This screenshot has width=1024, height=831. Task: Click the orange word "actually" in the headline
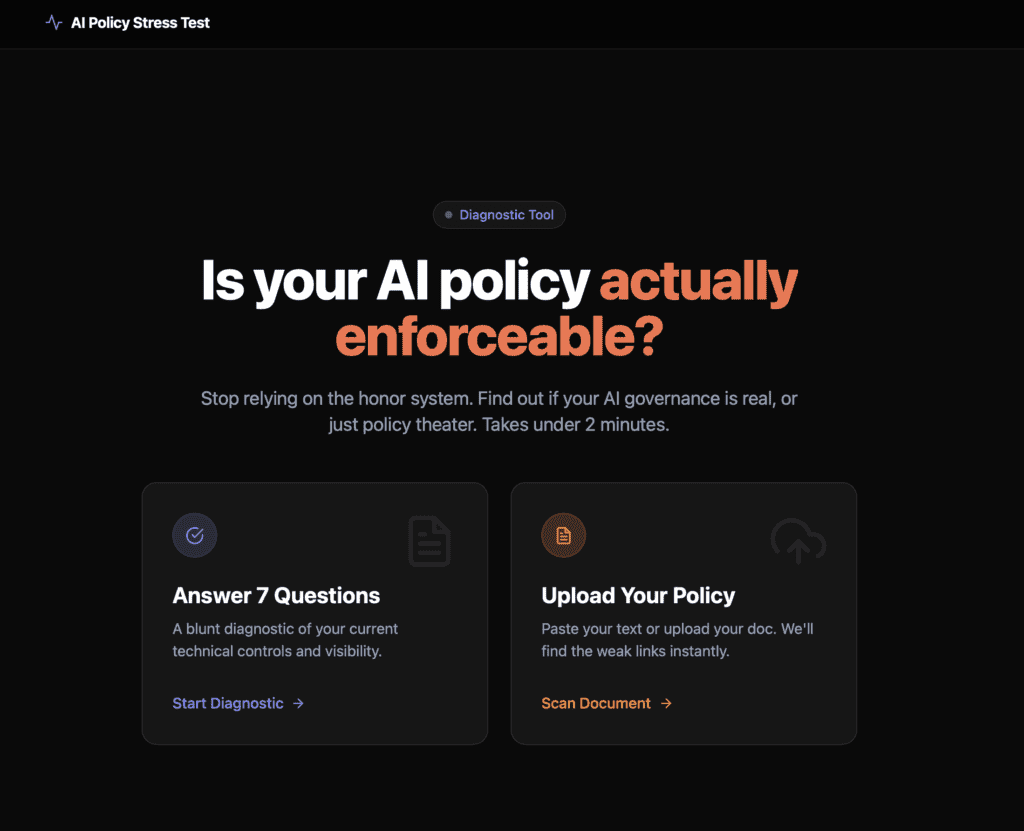pyautogui.click(x=698, y=282)
